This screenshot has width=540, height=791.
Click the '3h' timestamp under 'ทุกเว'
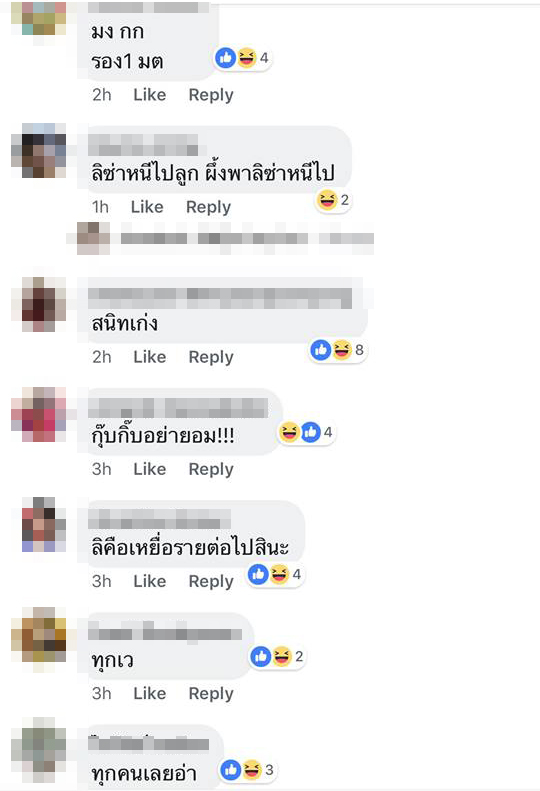click(101, 694)
